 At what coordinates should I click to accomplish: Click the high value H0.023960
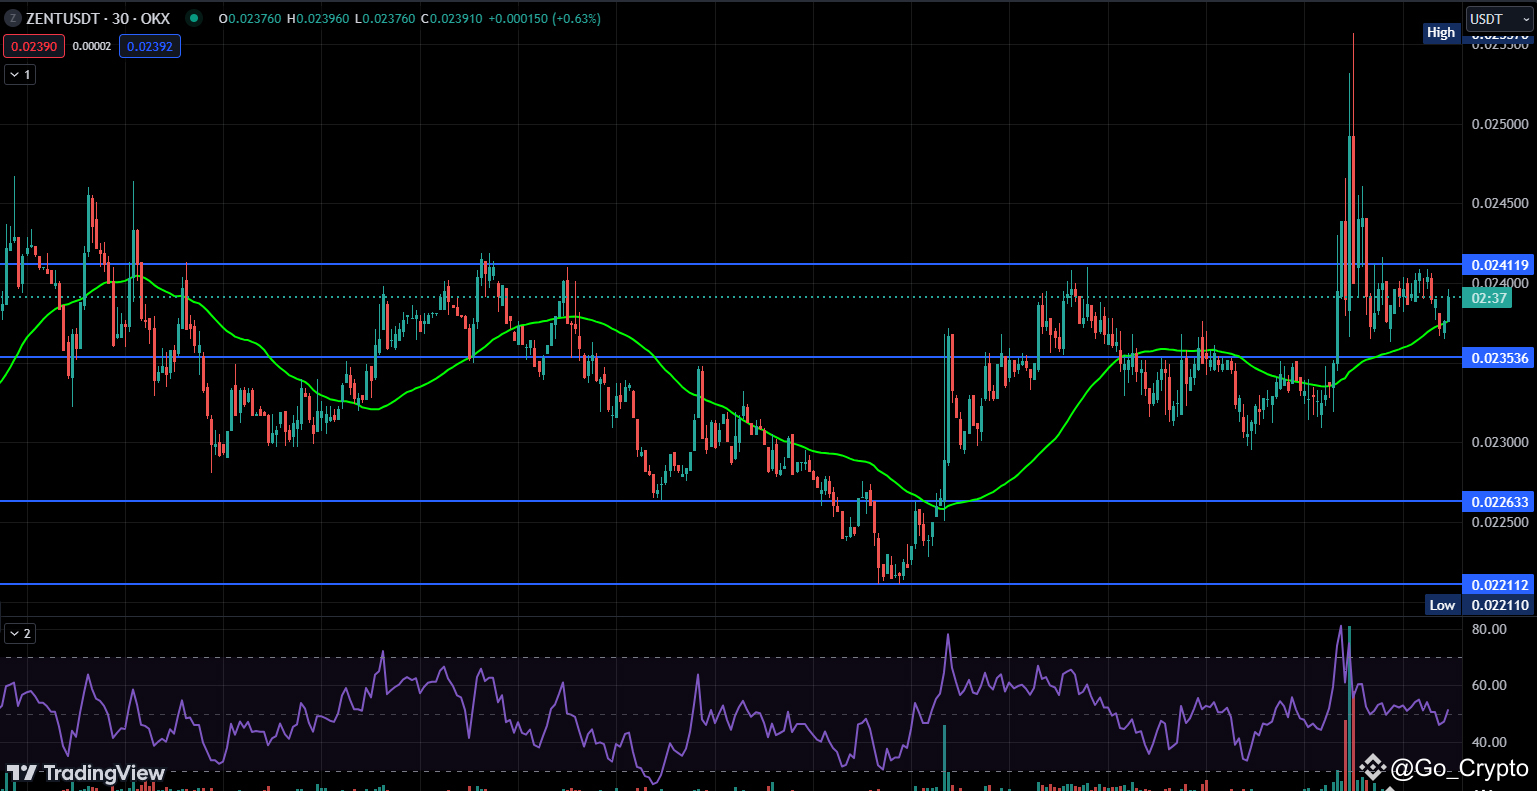[x=318, y=18]
